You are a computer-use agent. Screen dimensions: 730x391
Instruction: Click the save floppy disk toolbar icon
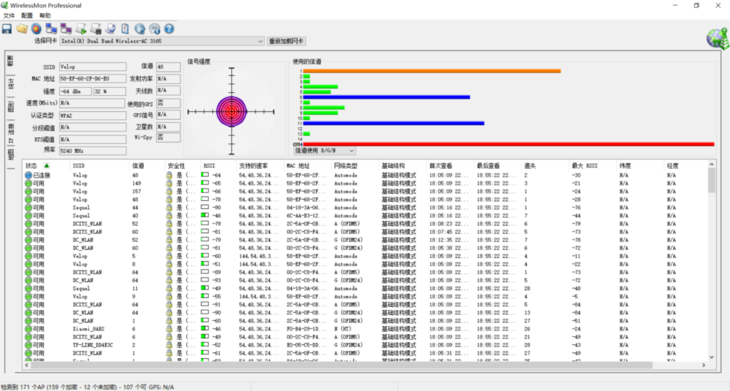[7, 29]
